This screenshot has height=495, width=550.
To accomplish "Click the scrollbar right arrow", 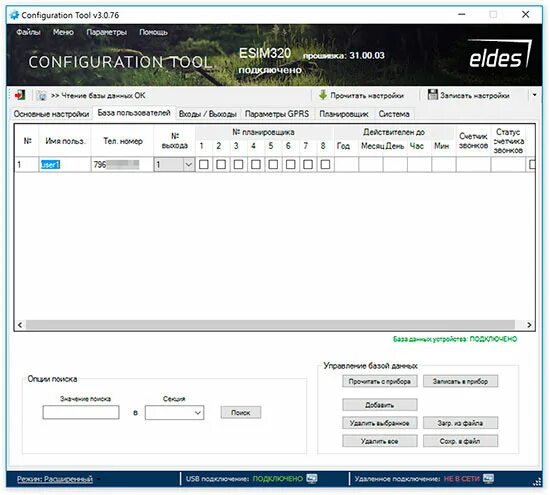I will click(529, 325).
